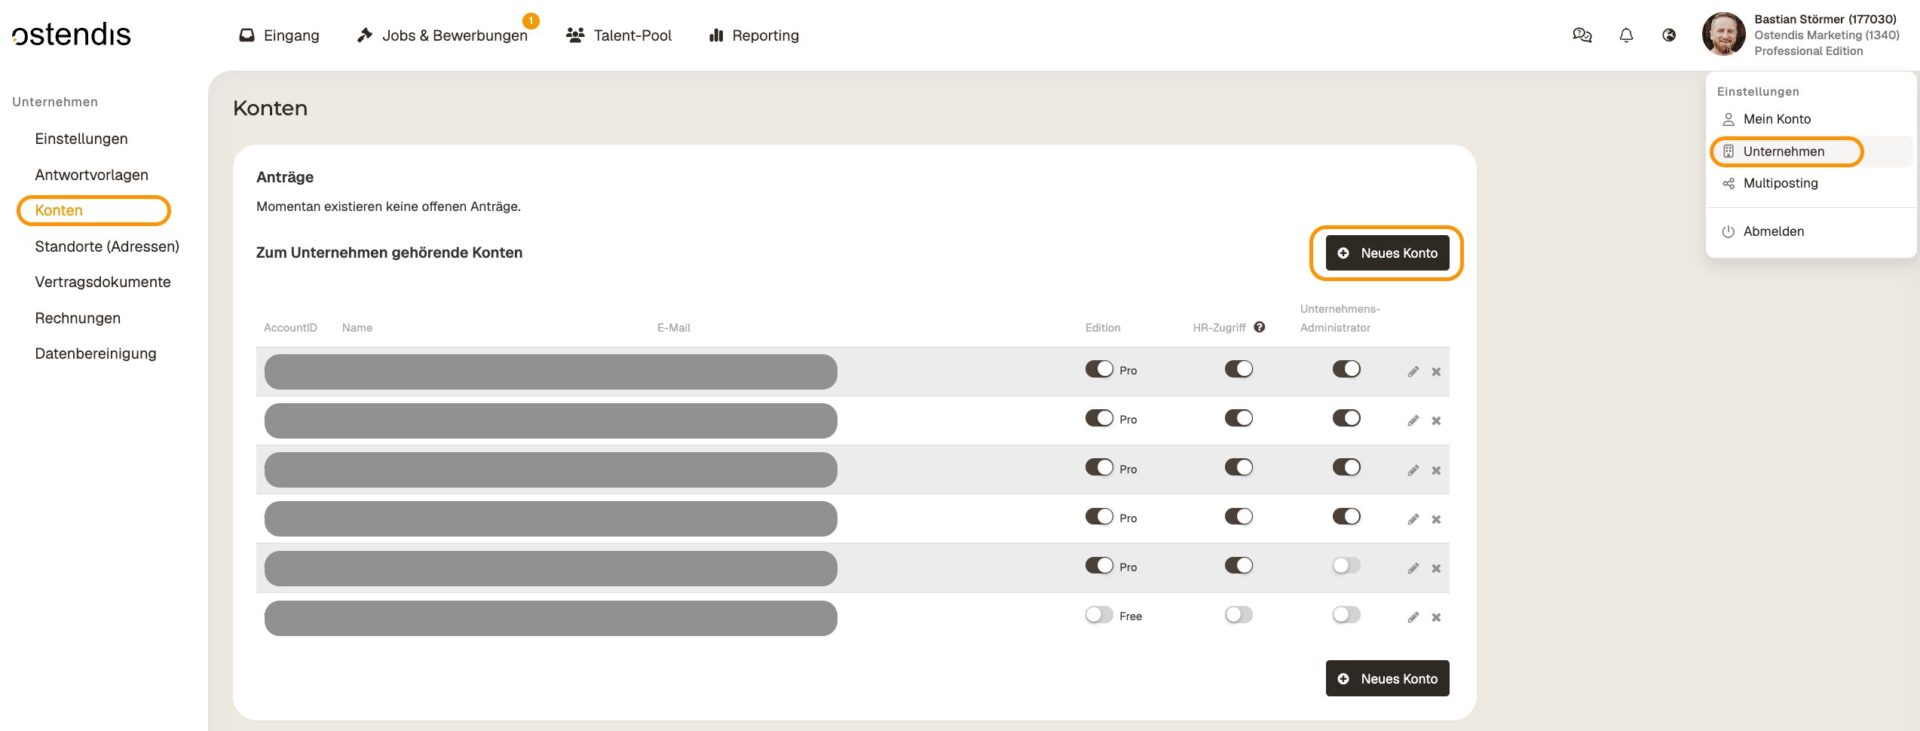This screenshot has height=731, width=1920.
Task: Open user profile menu via avatar photo
Action: (x=1723, y=35)
